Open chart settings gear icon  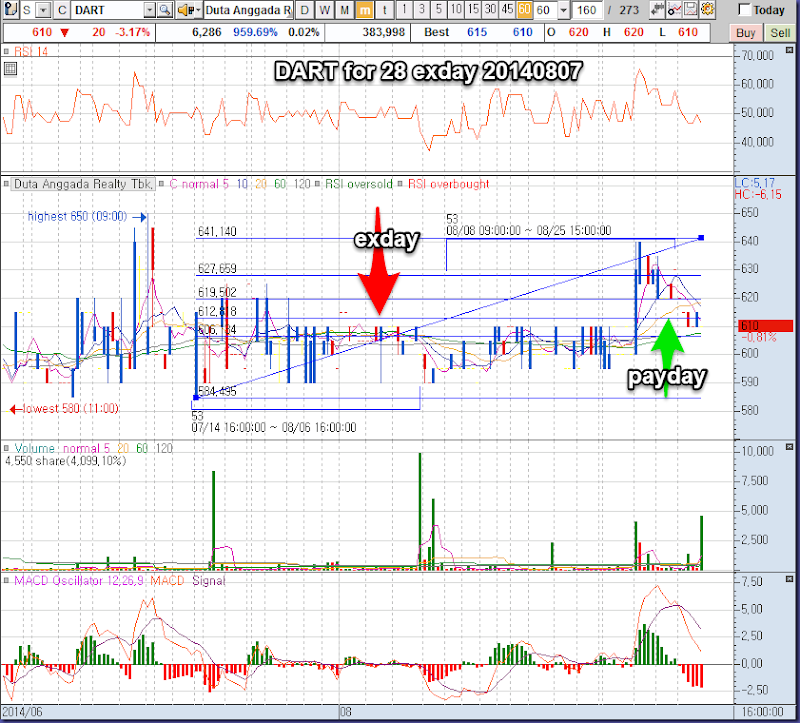point(707,9)
